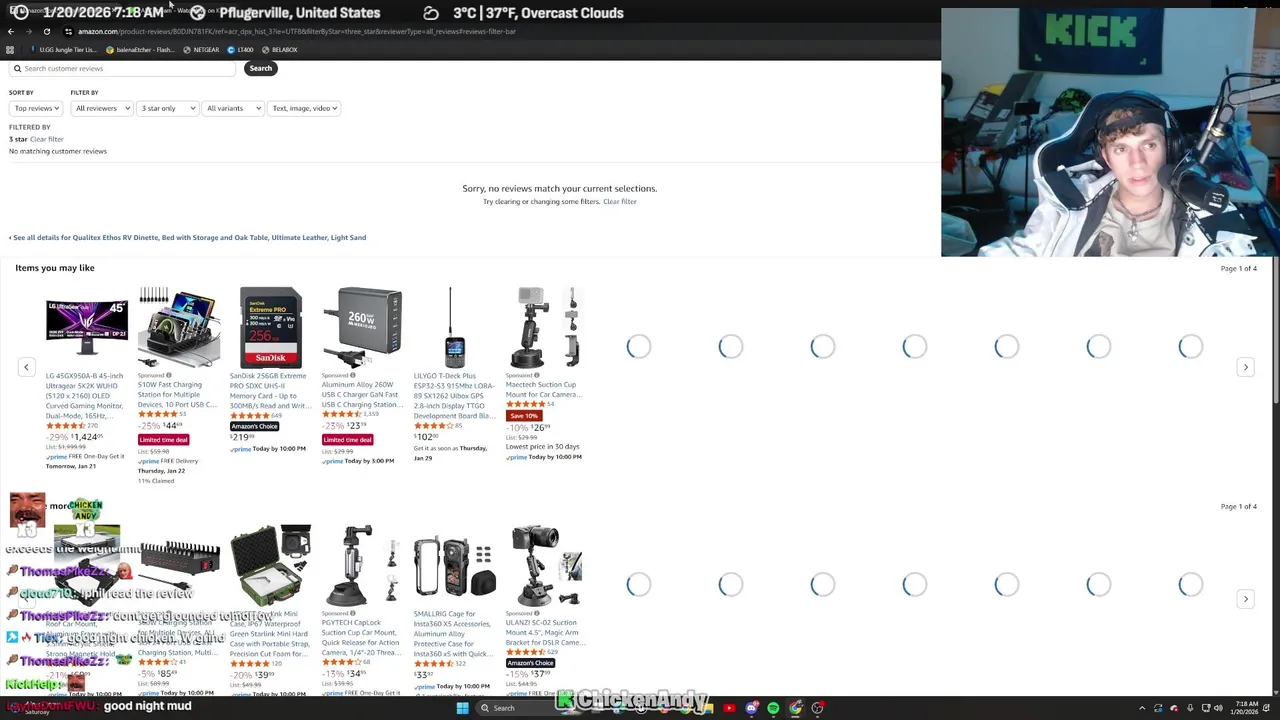Open the LILYGO T-Deck Plus product title
Image resolution: width=1280 pixels, height=720 pixels.
click(x=454, y=396)
